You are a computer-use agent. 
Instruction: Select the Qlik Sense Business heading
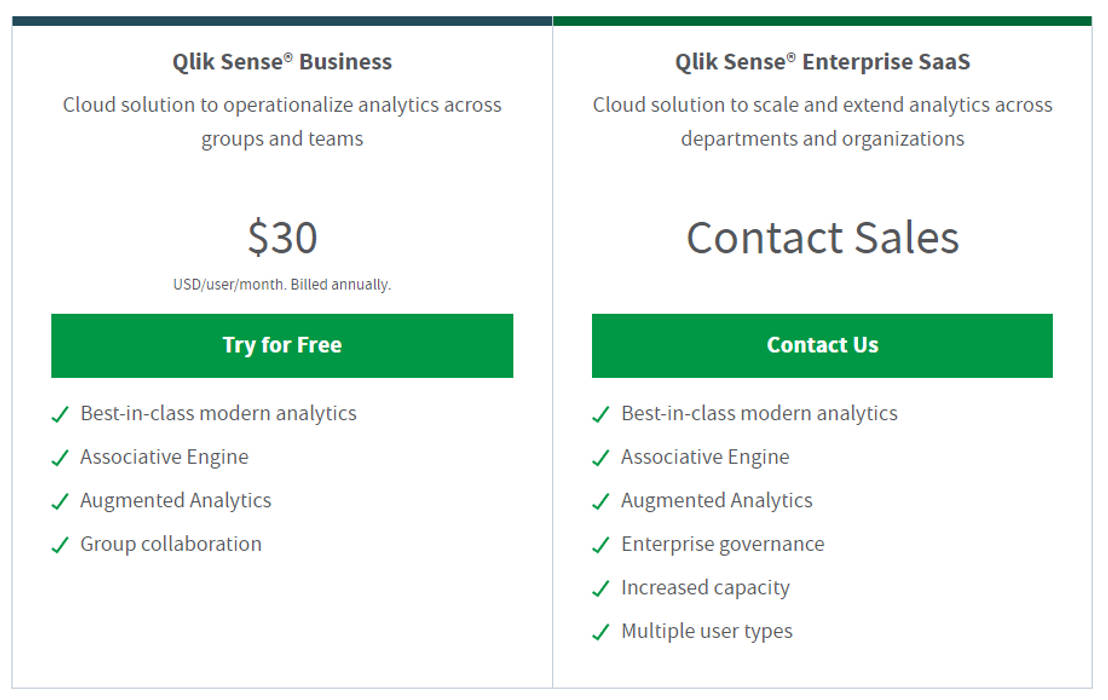[282, 62]
